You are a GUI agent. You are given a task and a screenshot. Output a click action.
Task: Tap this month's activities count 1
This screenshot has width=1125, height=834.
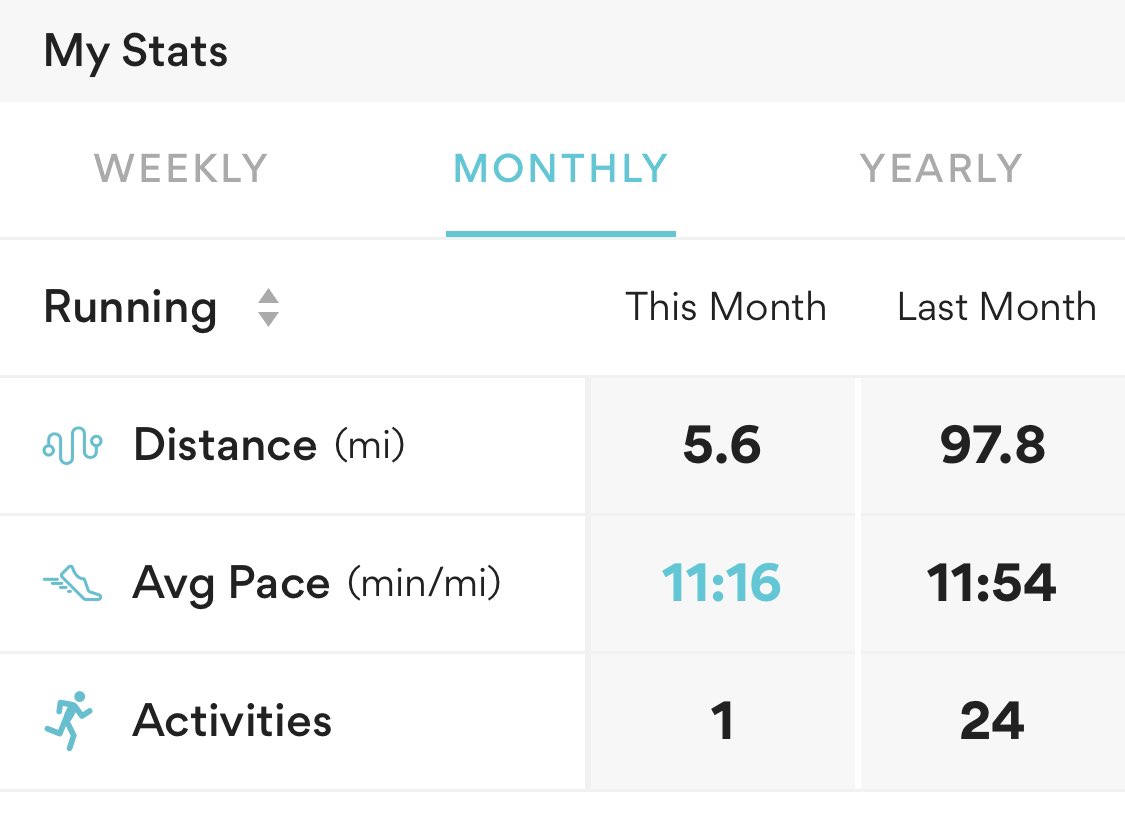click(722, 721)
